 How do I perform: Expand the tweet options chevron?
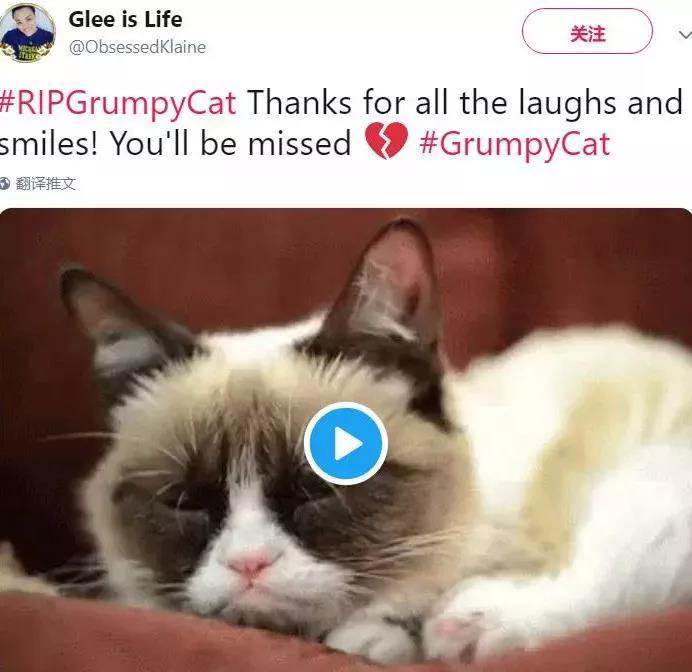(x=685, y=34)
